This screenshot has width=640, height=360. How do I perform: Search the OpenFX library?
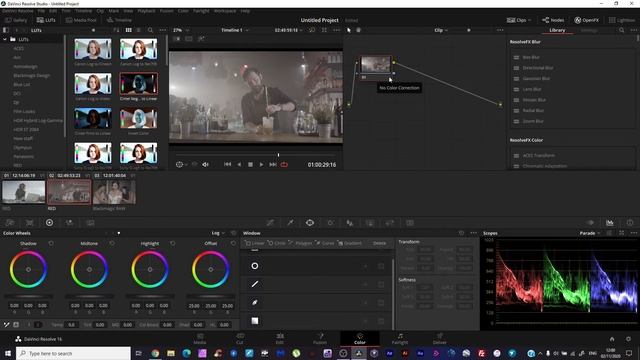pos(621,30)
